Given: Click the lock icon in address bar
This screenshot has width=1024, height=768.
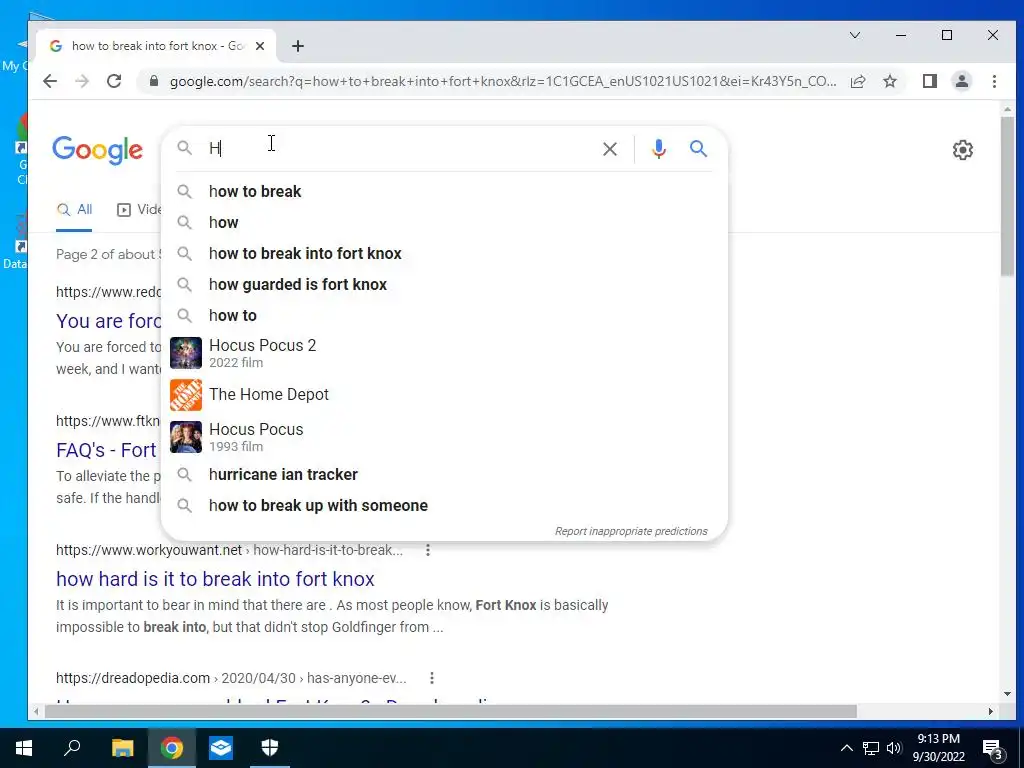Looking at the screenshot, I should (x=154, y=81).
